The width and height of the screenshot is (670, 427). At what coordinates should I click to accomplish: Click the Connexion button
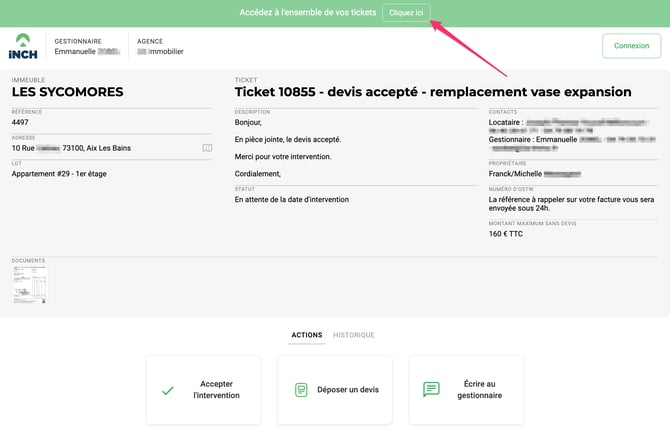pos(631,46)
